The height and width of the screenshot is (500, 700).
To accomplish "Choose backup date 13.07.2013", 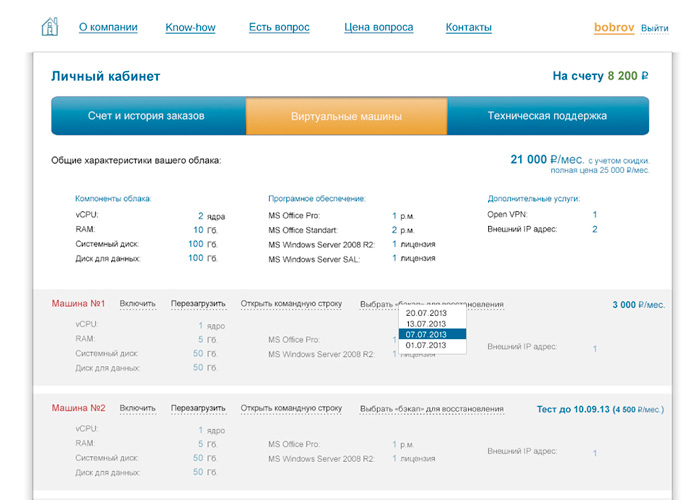I will (x=432, y=324).
